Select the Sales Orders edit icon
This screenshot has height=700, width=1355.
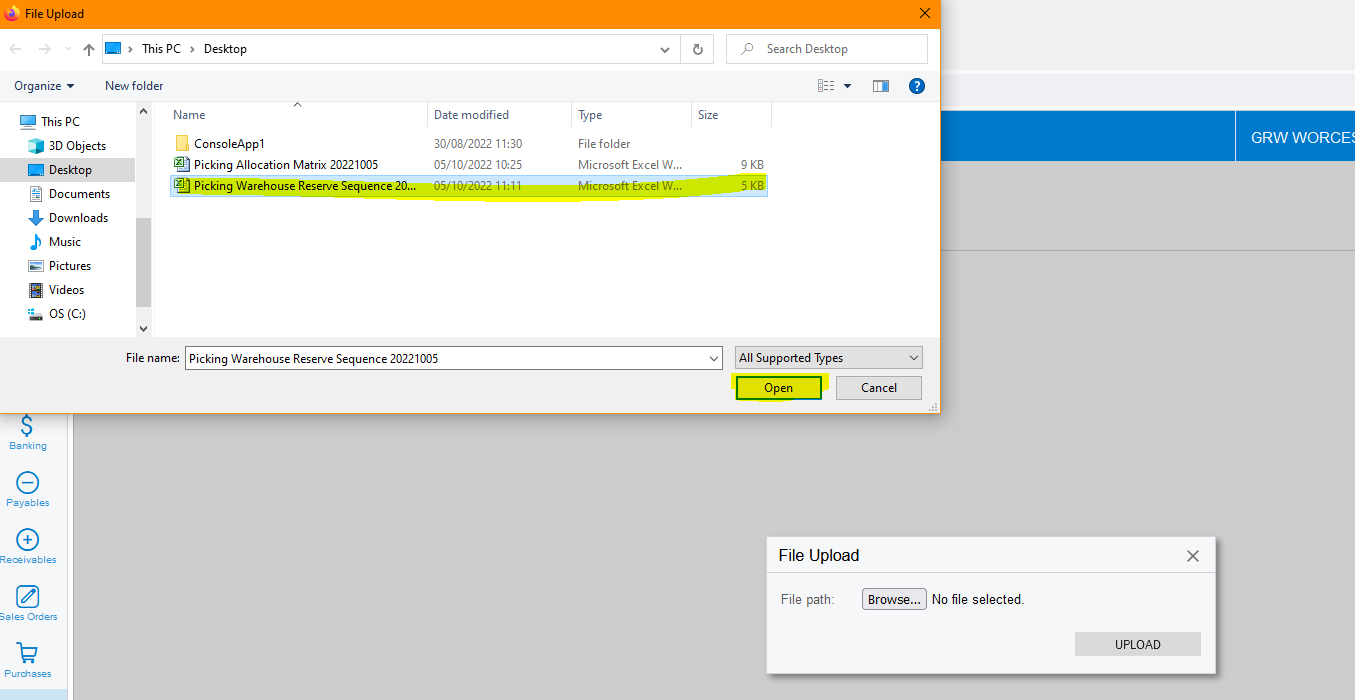28,597
